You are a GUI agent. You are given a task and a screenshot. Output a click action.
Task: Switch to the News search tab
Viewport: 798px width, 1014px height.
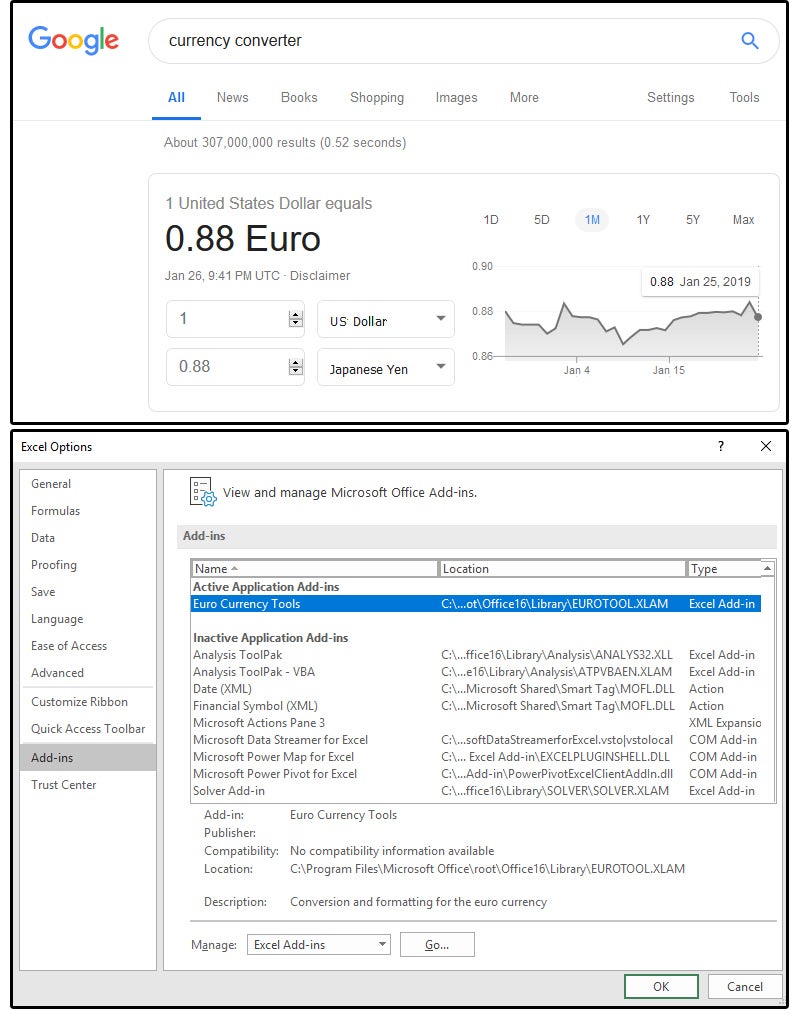233,98
